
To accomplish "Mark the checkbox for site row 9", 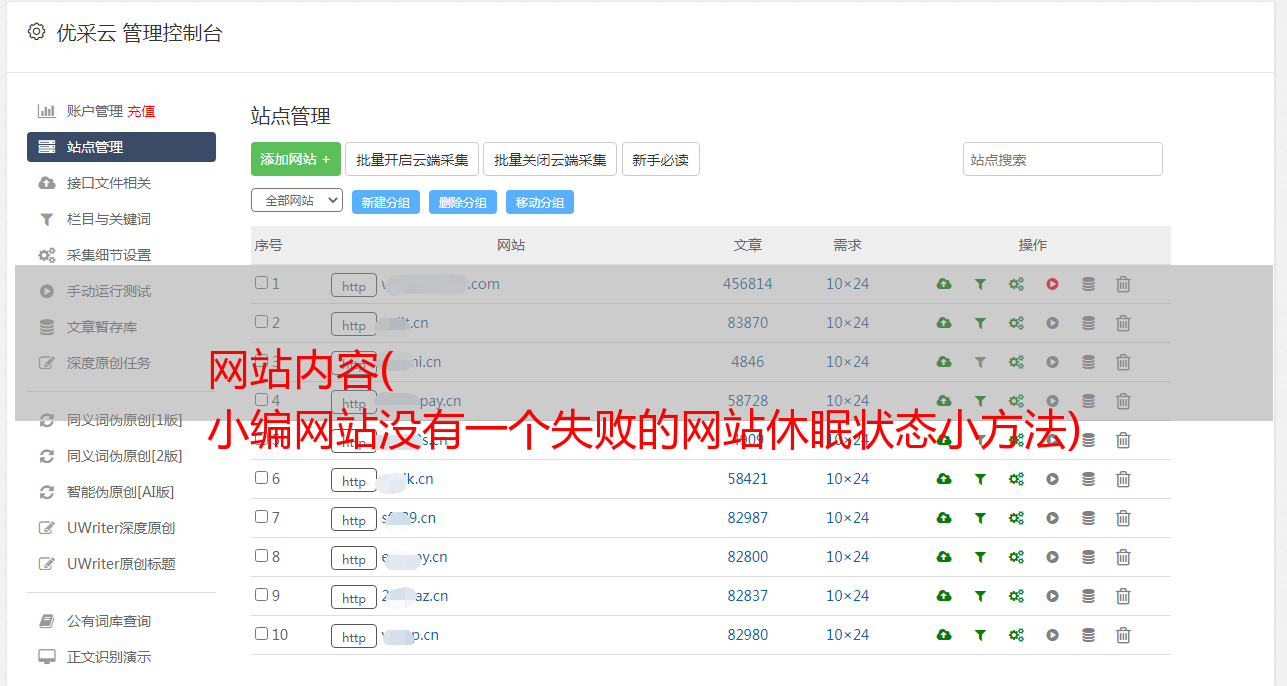I will pyautogui.click(x=261, y=595).
